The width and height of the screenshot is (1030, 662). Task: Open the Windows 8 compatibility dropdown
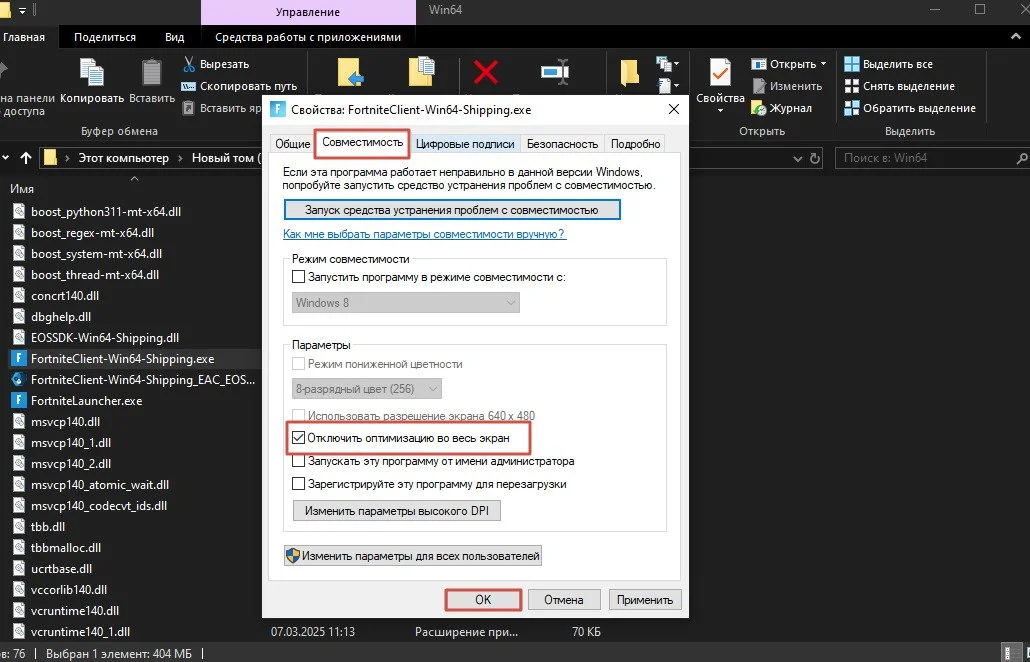(405, 303)
